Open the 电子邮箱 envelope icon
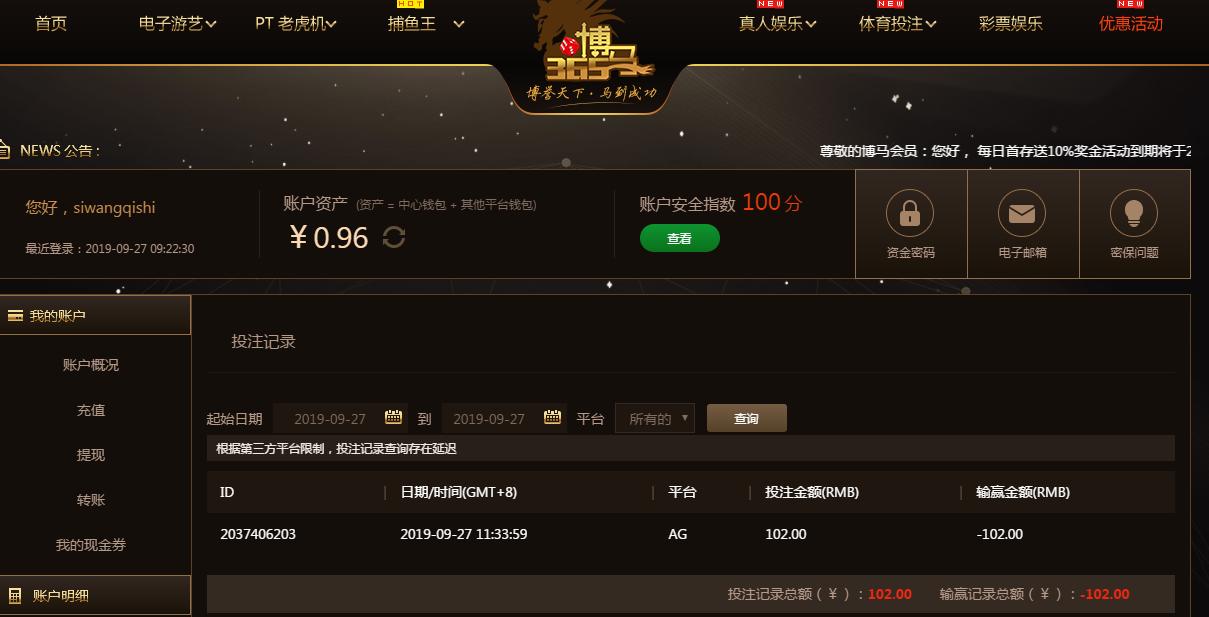Screen dimensions: 1209x617 coord(1022,213)
